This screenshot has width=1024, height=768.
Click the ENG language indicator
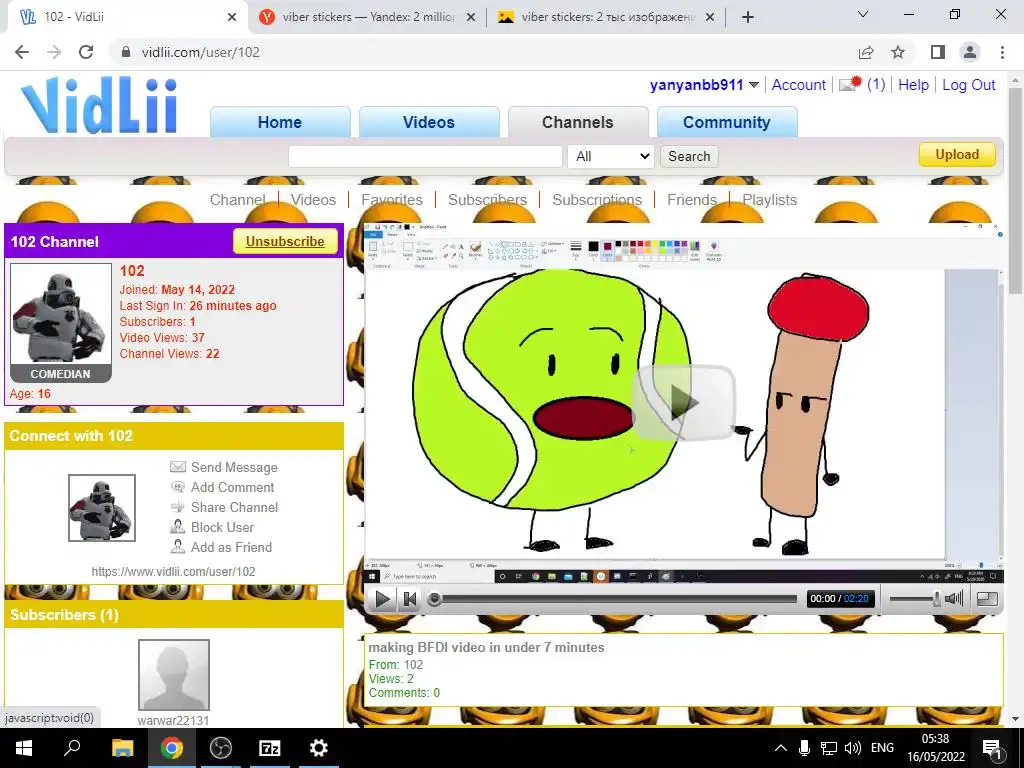[882, 748]
